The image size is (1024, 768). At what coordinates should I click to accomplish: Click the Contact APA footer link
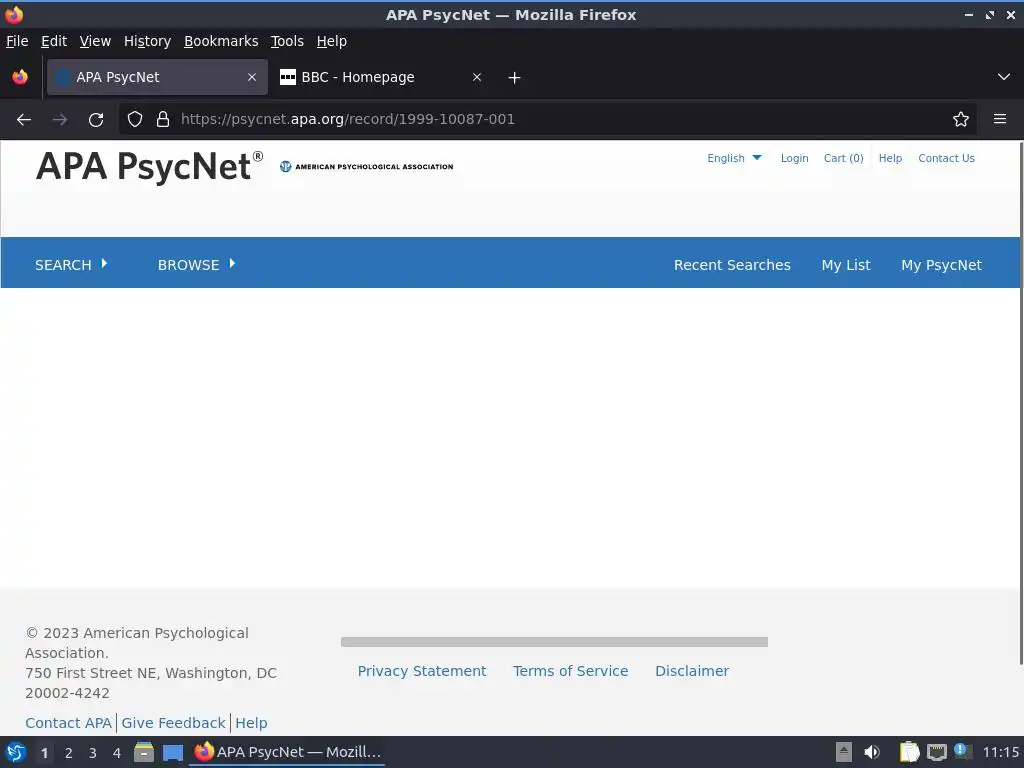pyautogui.click(x=69, y=723)
